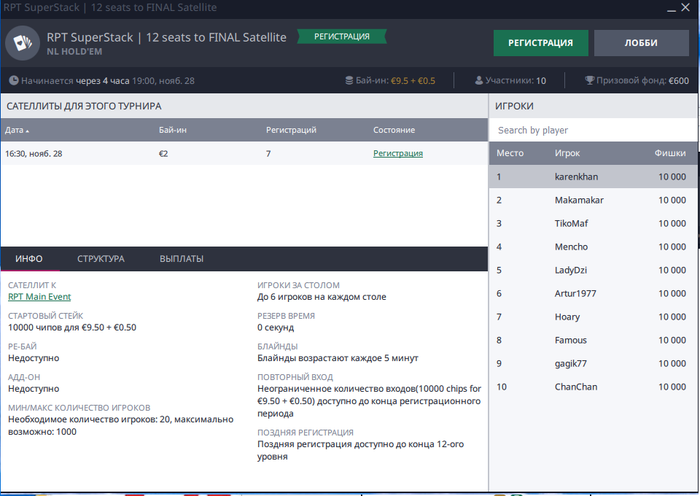Click the 16:30, нояб. 28 satellite date

tap(33, 154)
